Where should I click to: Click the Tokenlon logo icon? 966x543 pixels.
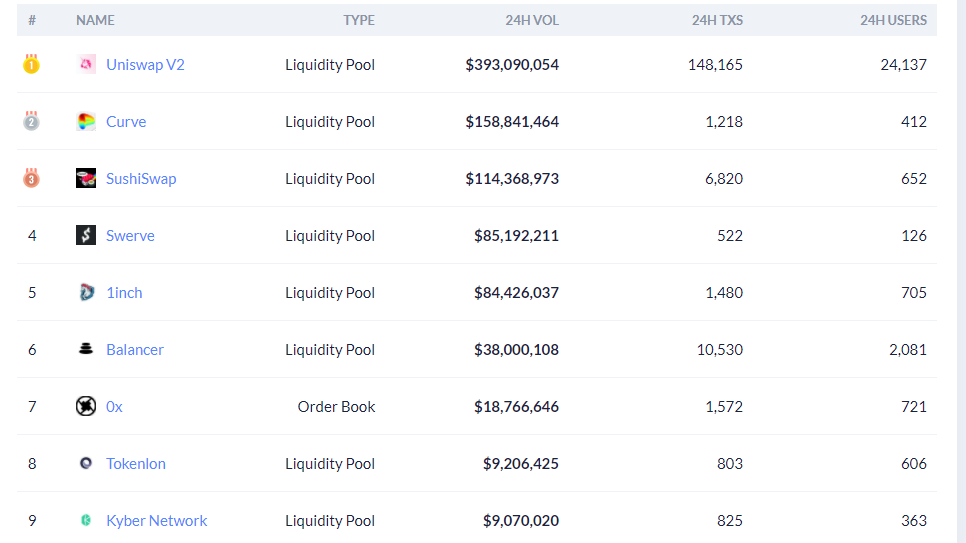click(86, 463)
